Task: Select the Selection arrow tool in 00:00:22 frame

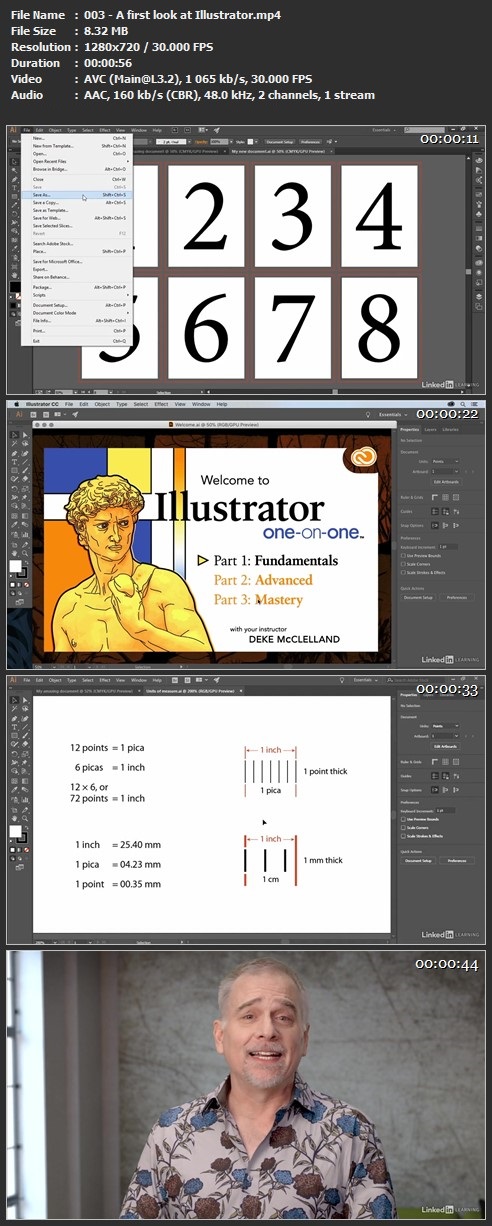Action: pos(14,435)
